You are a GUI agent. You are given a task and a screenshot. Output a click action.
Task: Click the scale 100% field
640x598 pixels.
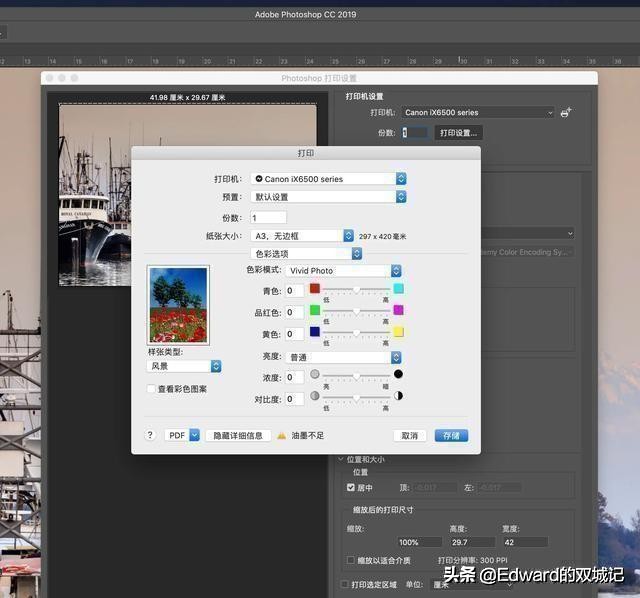(x=419, y=542)
